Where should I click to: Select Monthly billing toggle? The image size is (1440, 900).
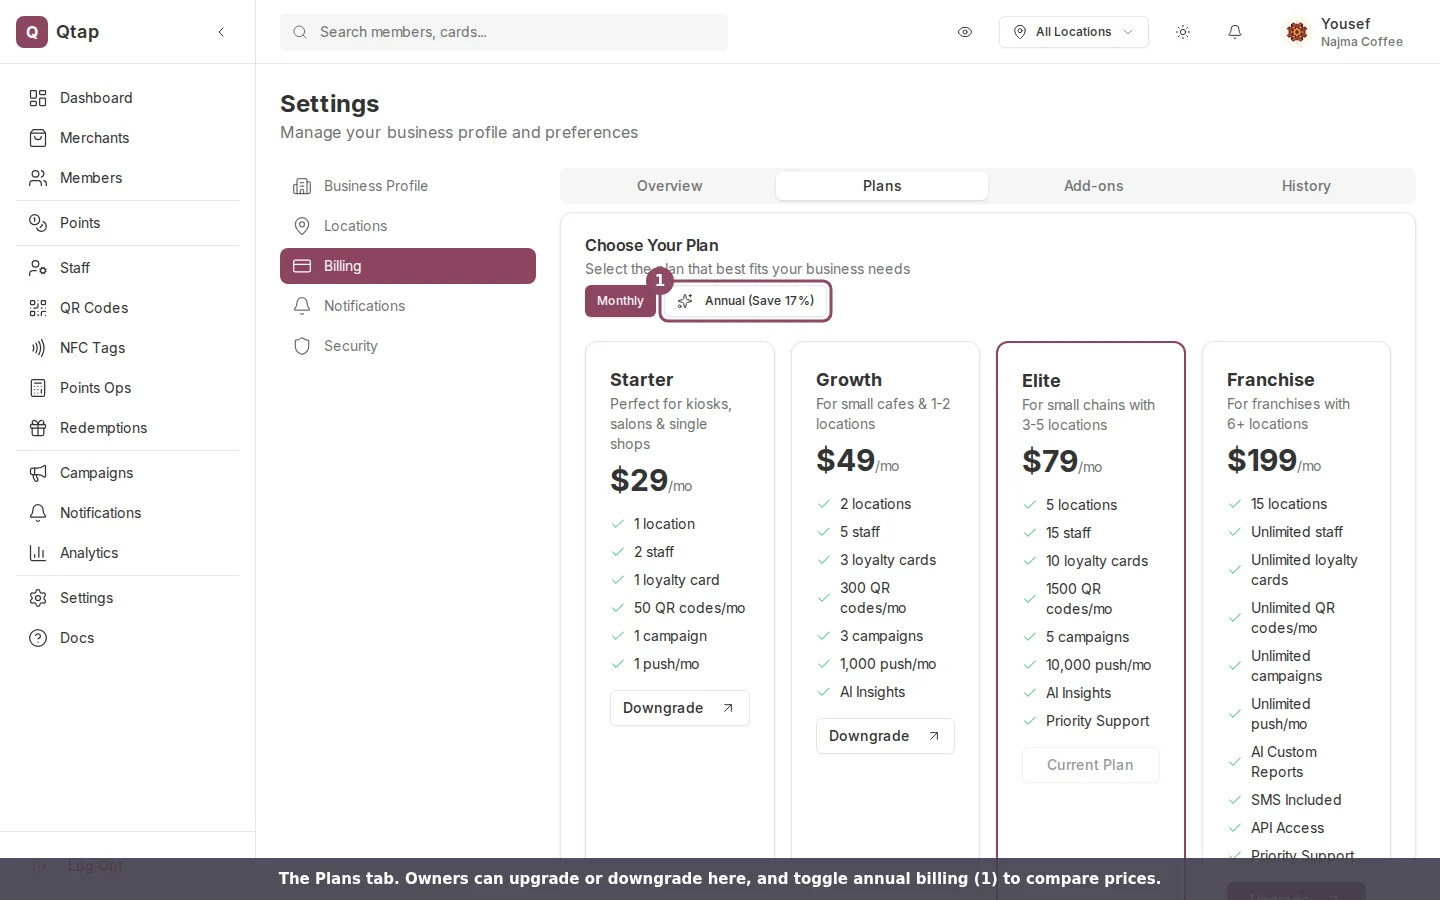620,301
